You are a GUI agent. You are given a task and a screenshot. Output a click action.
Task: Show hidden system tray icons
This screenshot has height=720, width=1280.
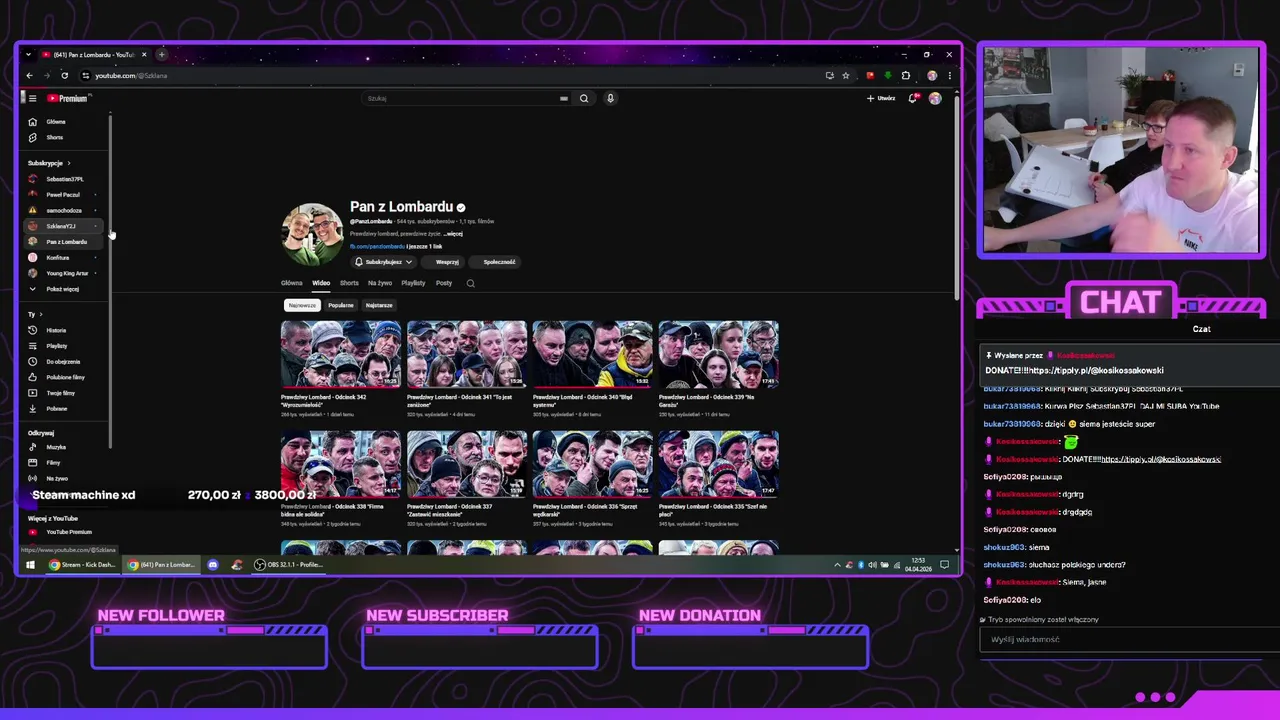tap(837, 565)
